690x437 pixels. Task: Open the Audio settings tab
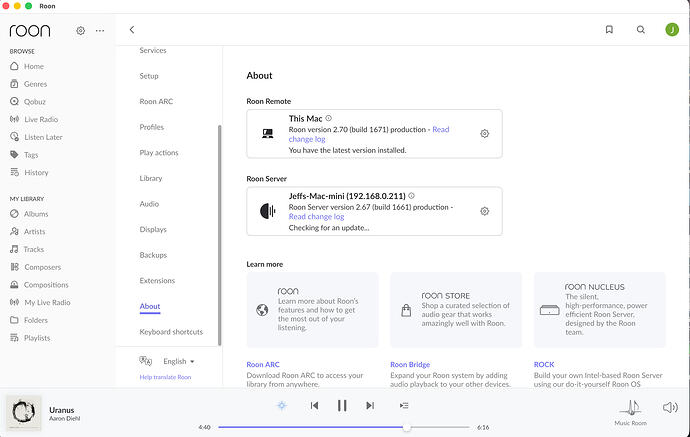[x=149, y=204]
